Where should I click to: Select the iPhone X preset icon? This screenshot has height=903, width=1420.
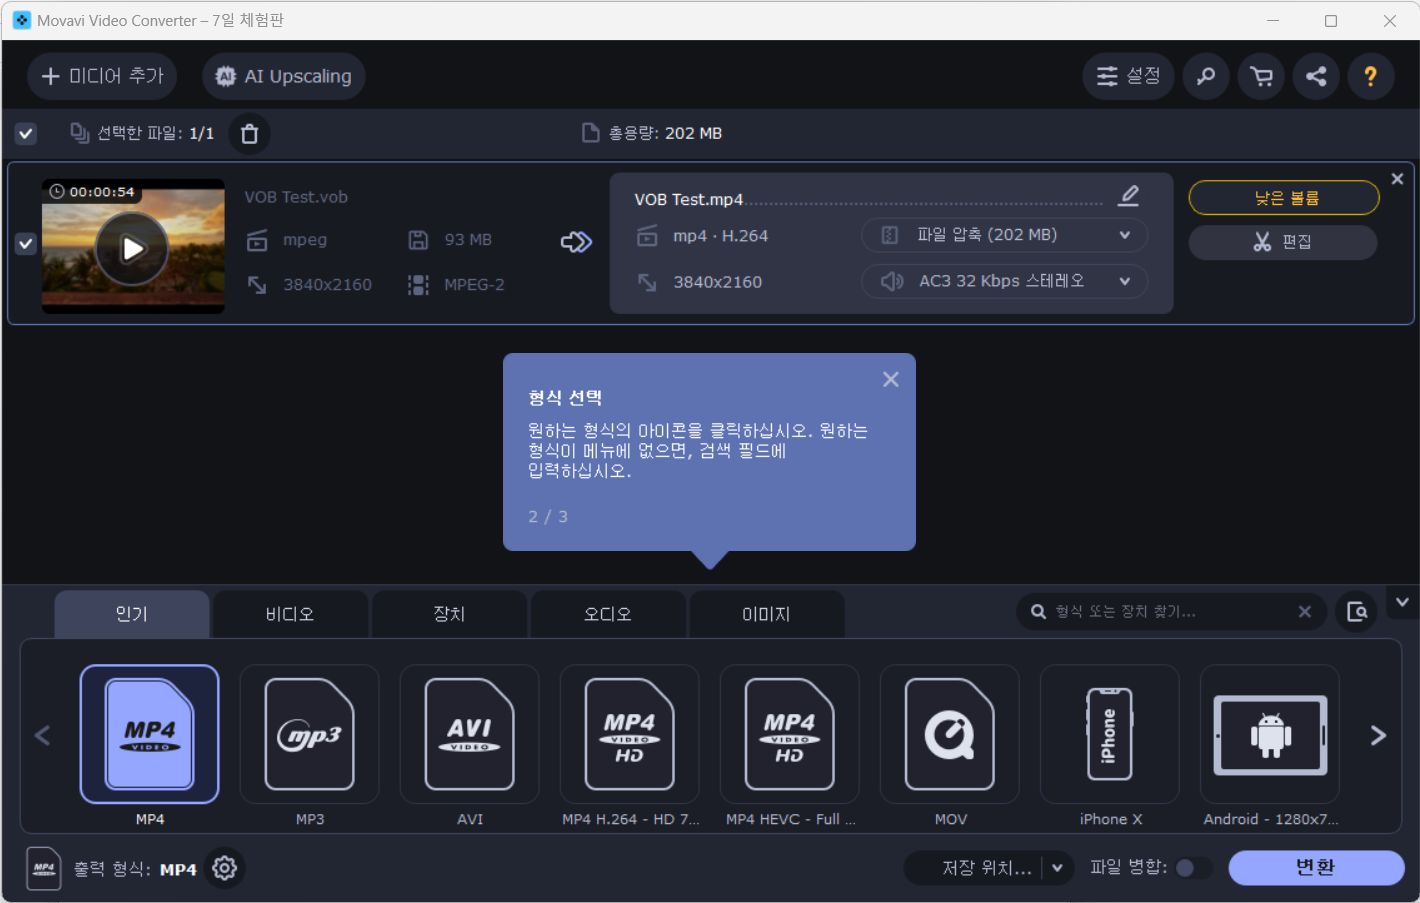(1110, 735)
